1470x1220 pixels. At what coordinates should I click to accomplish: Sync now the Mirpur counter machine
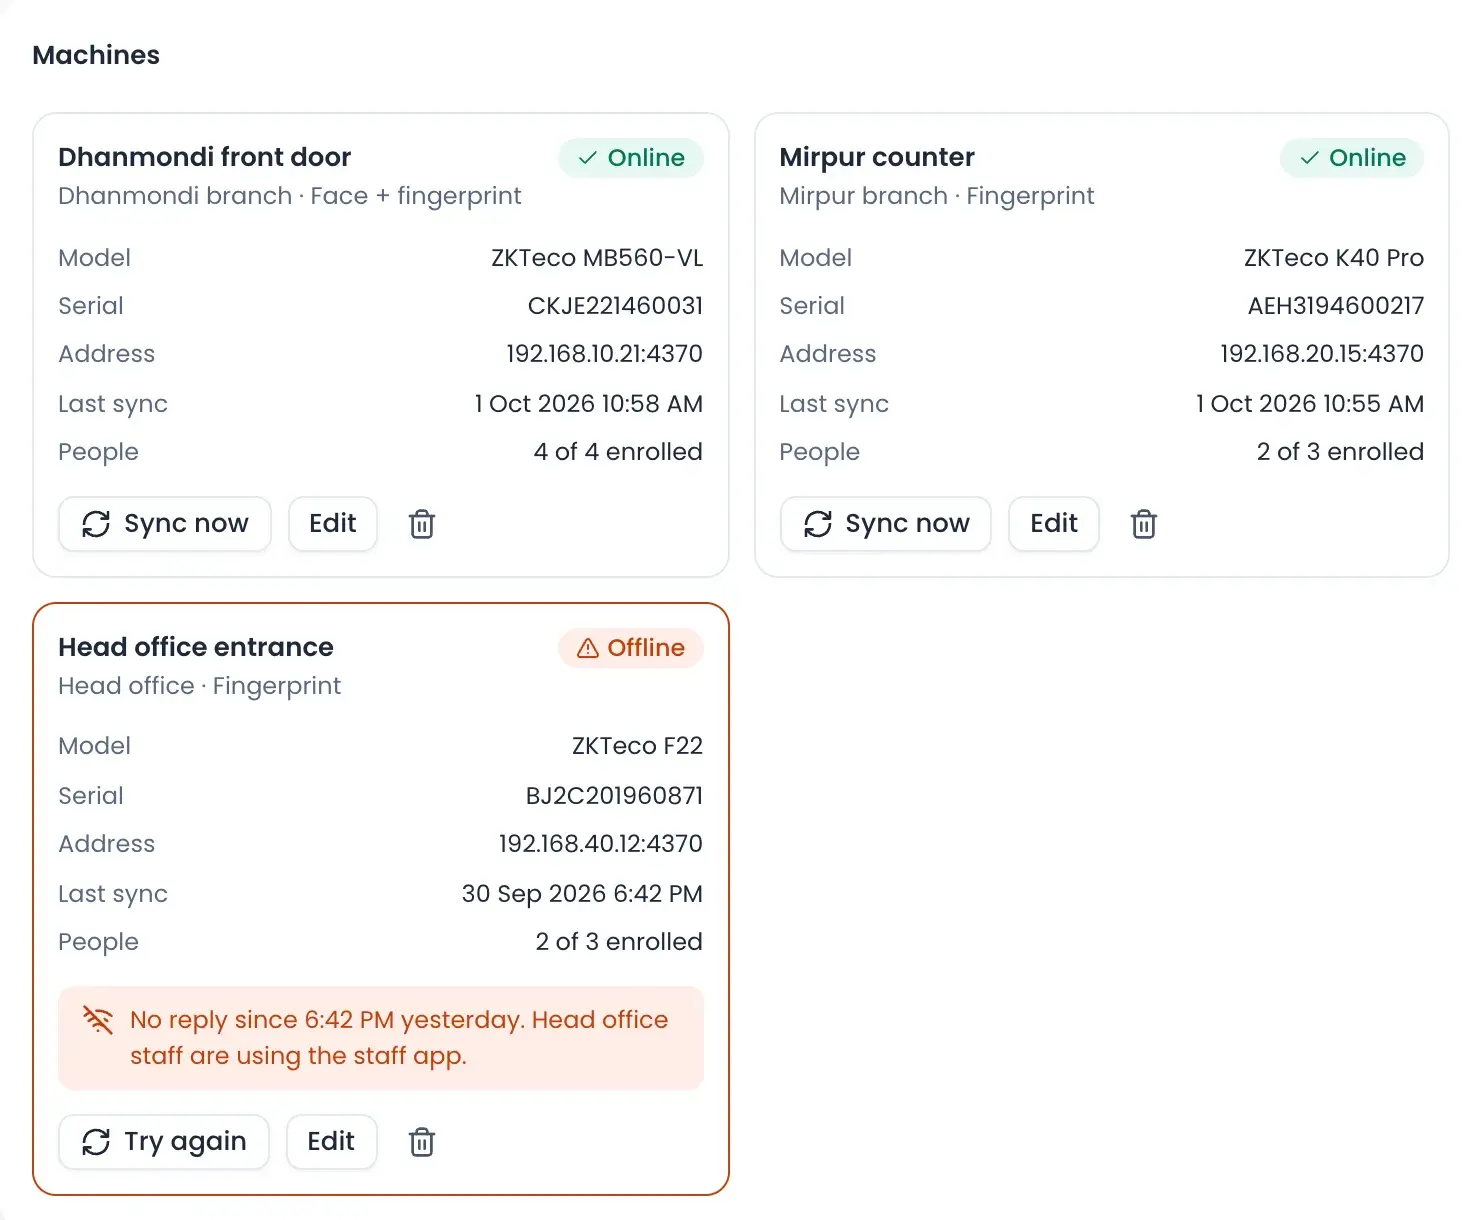[x=886, y=524]
